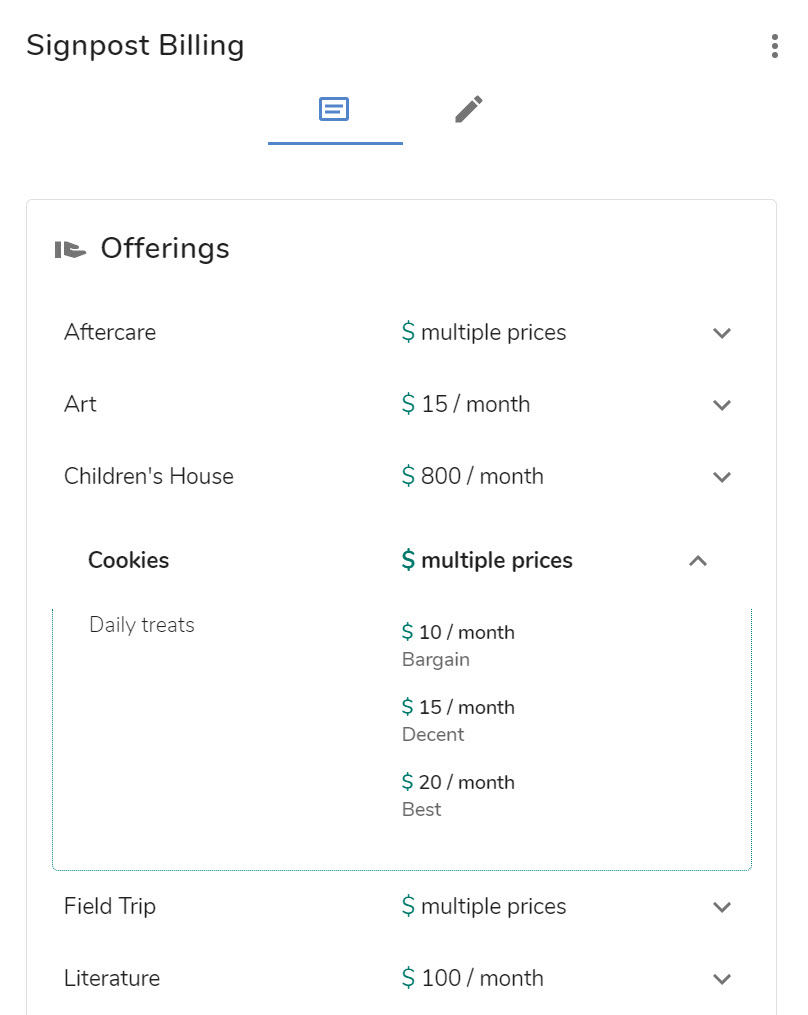Viewport: 808px width, 1015px height.
Task: Expand the Aftercare offering chevron
Action: [722, 333]
